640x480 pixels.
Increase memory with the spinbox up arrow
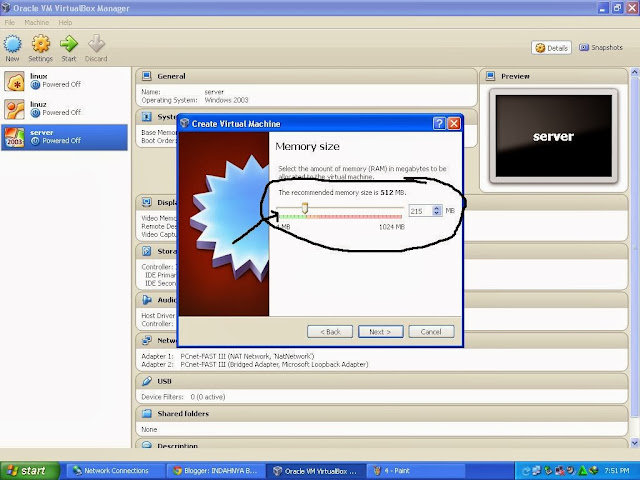point(437,208)
